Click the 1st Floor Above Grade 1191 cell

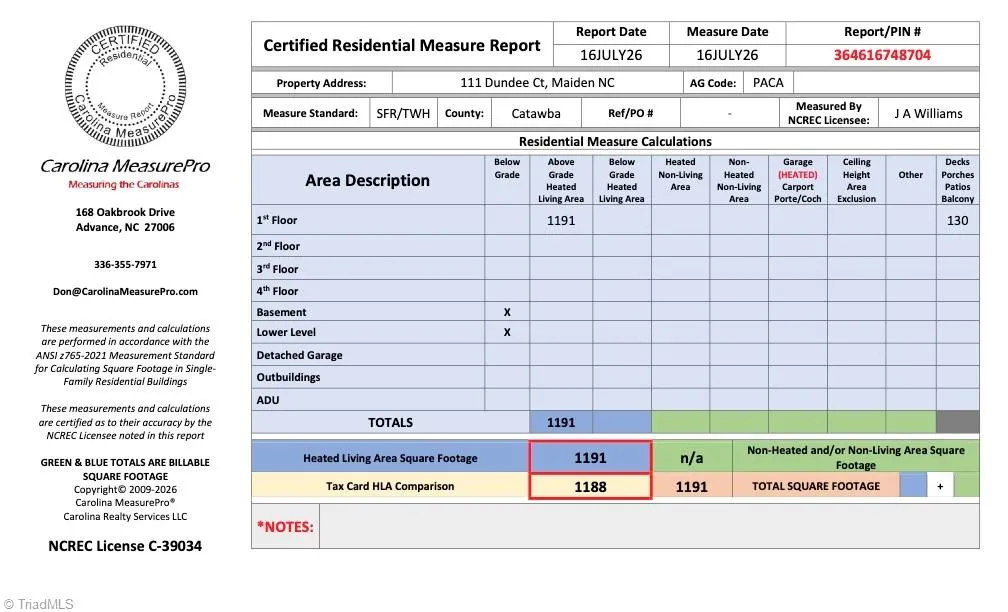pyautogui.click(x=561, y=220)
